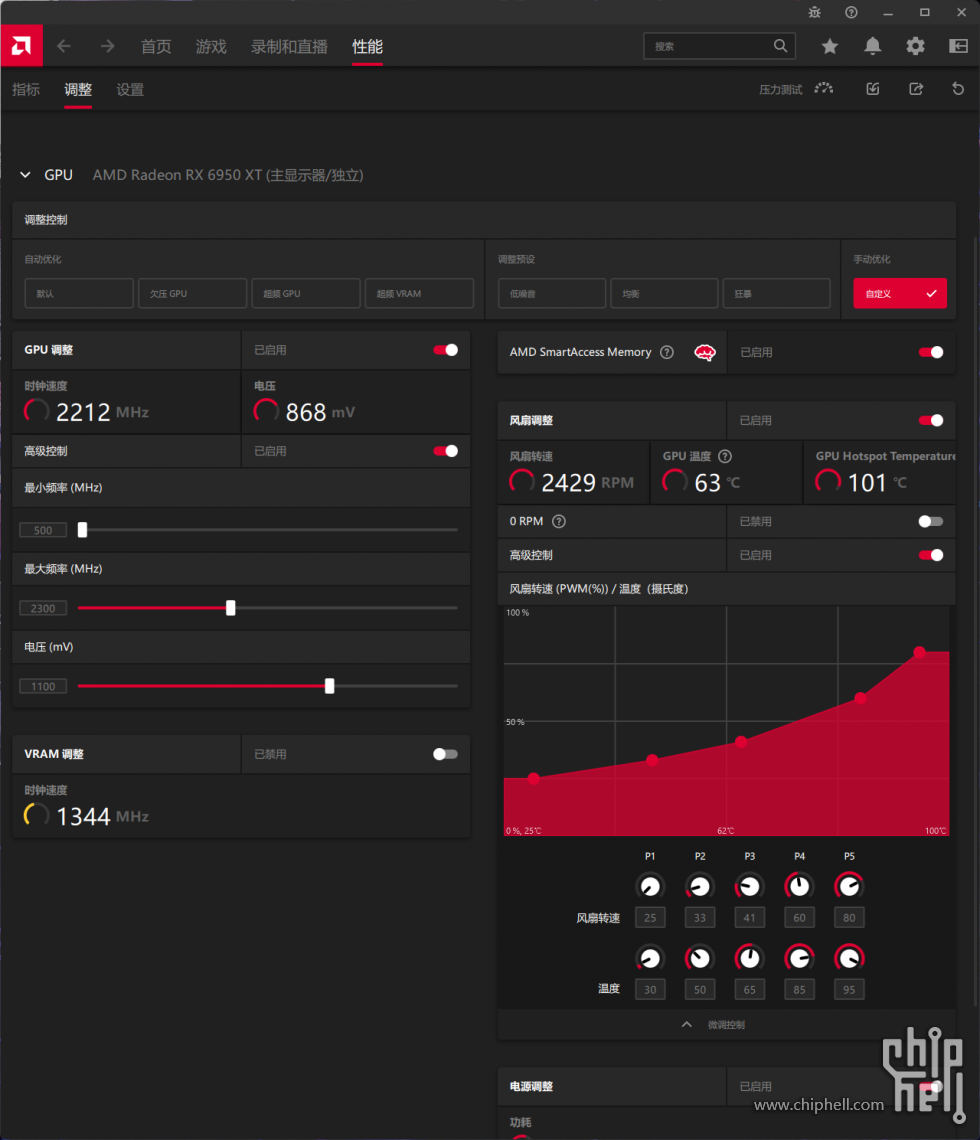Open the 性能 tab
Viewport: 980px width, 1140px height.
[x=367, y=47]
